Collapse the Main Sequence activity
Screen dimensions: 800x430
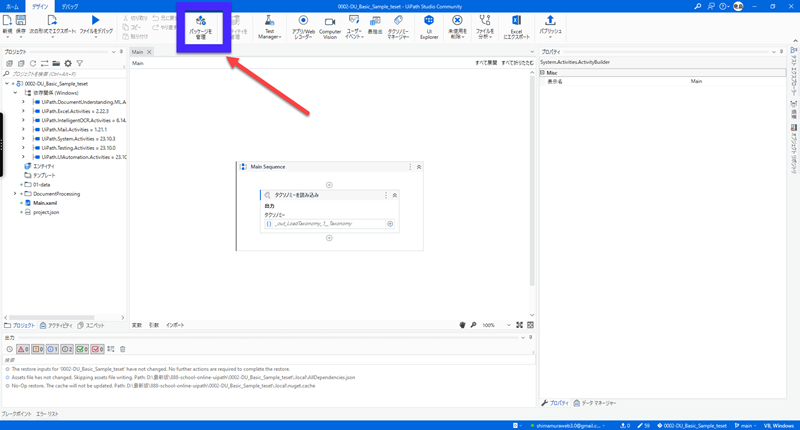tap(419, 167)
